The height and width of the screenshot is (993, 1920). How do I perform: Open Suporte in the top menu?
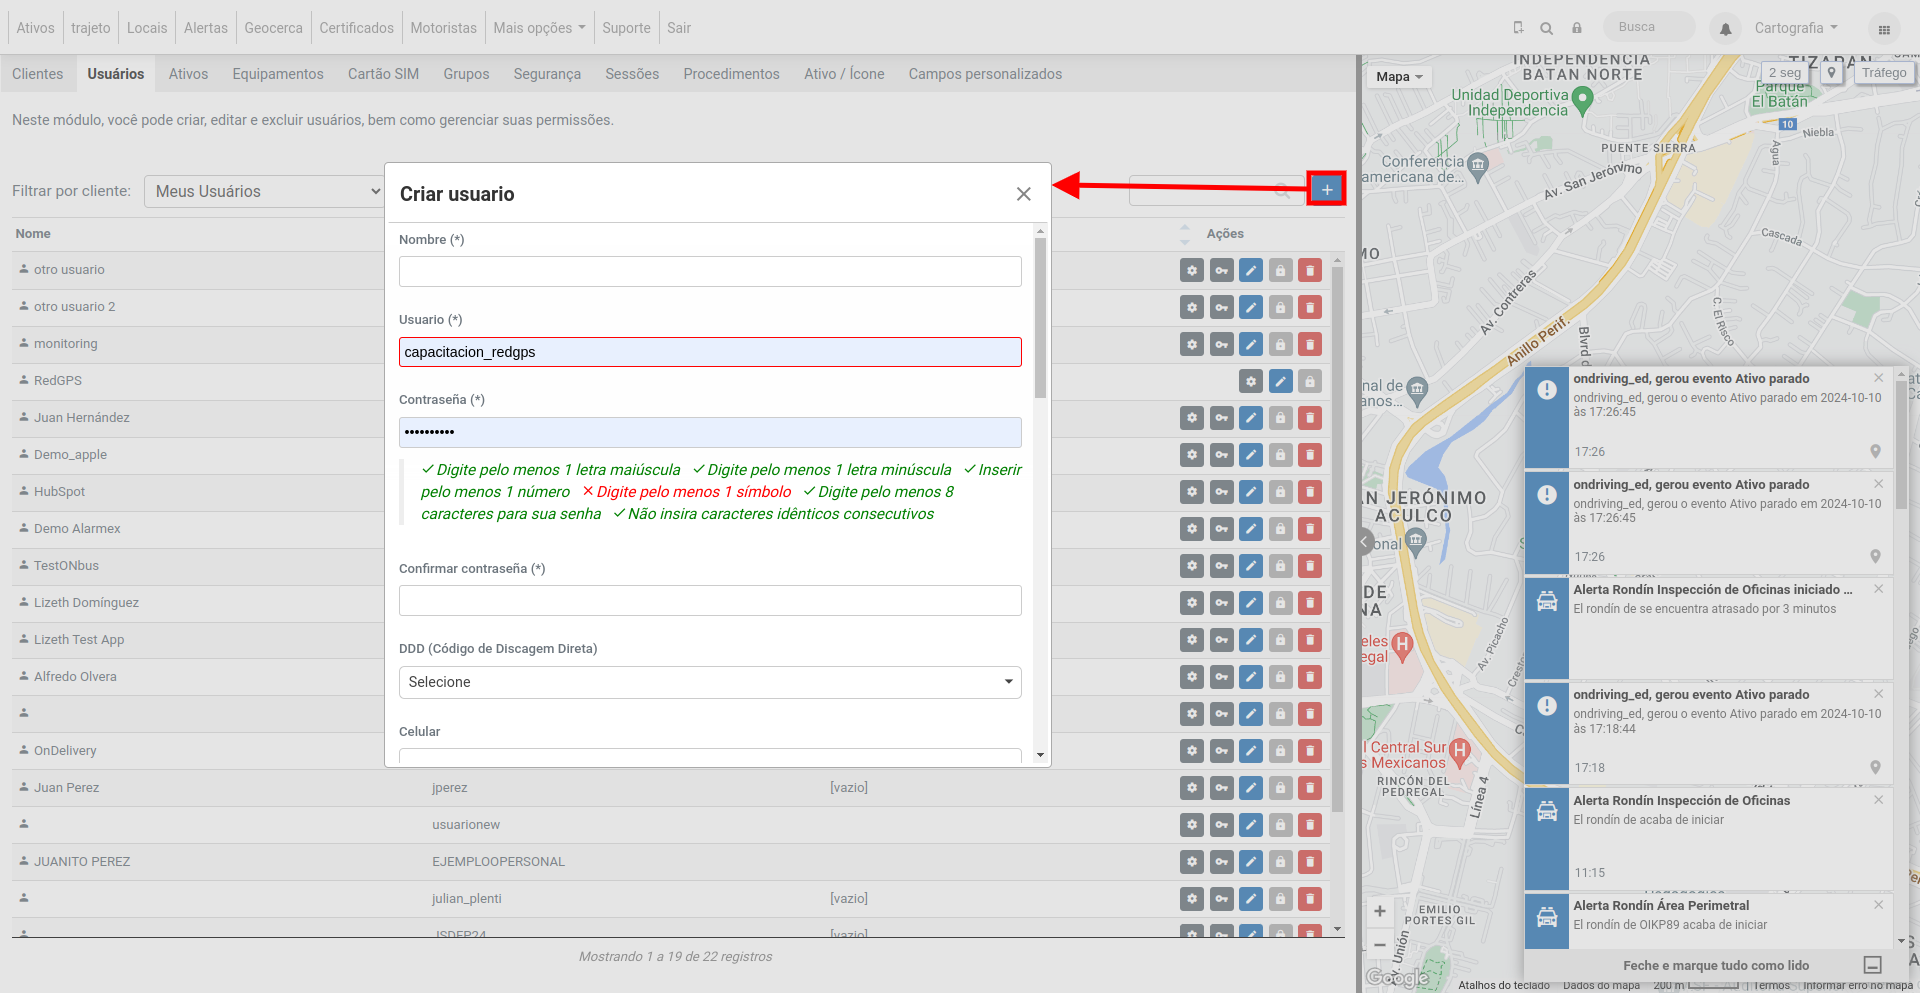coord(626,28)
